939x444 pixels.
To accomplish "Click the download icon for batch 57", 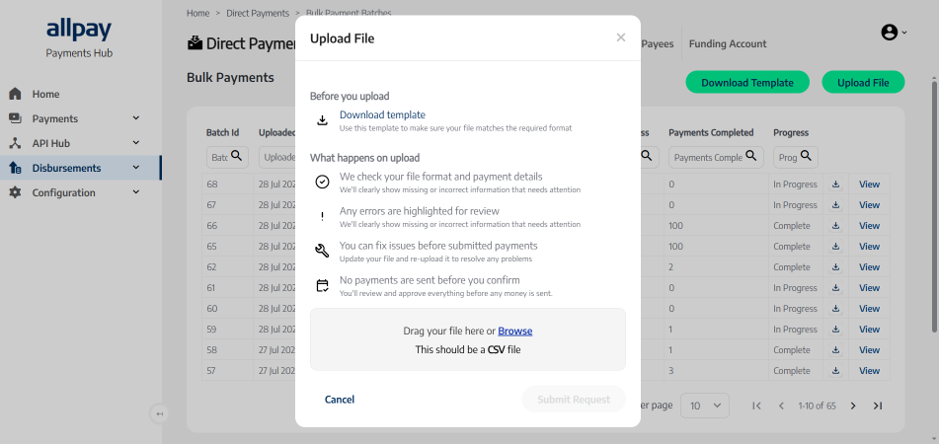I will click(835, 371).
